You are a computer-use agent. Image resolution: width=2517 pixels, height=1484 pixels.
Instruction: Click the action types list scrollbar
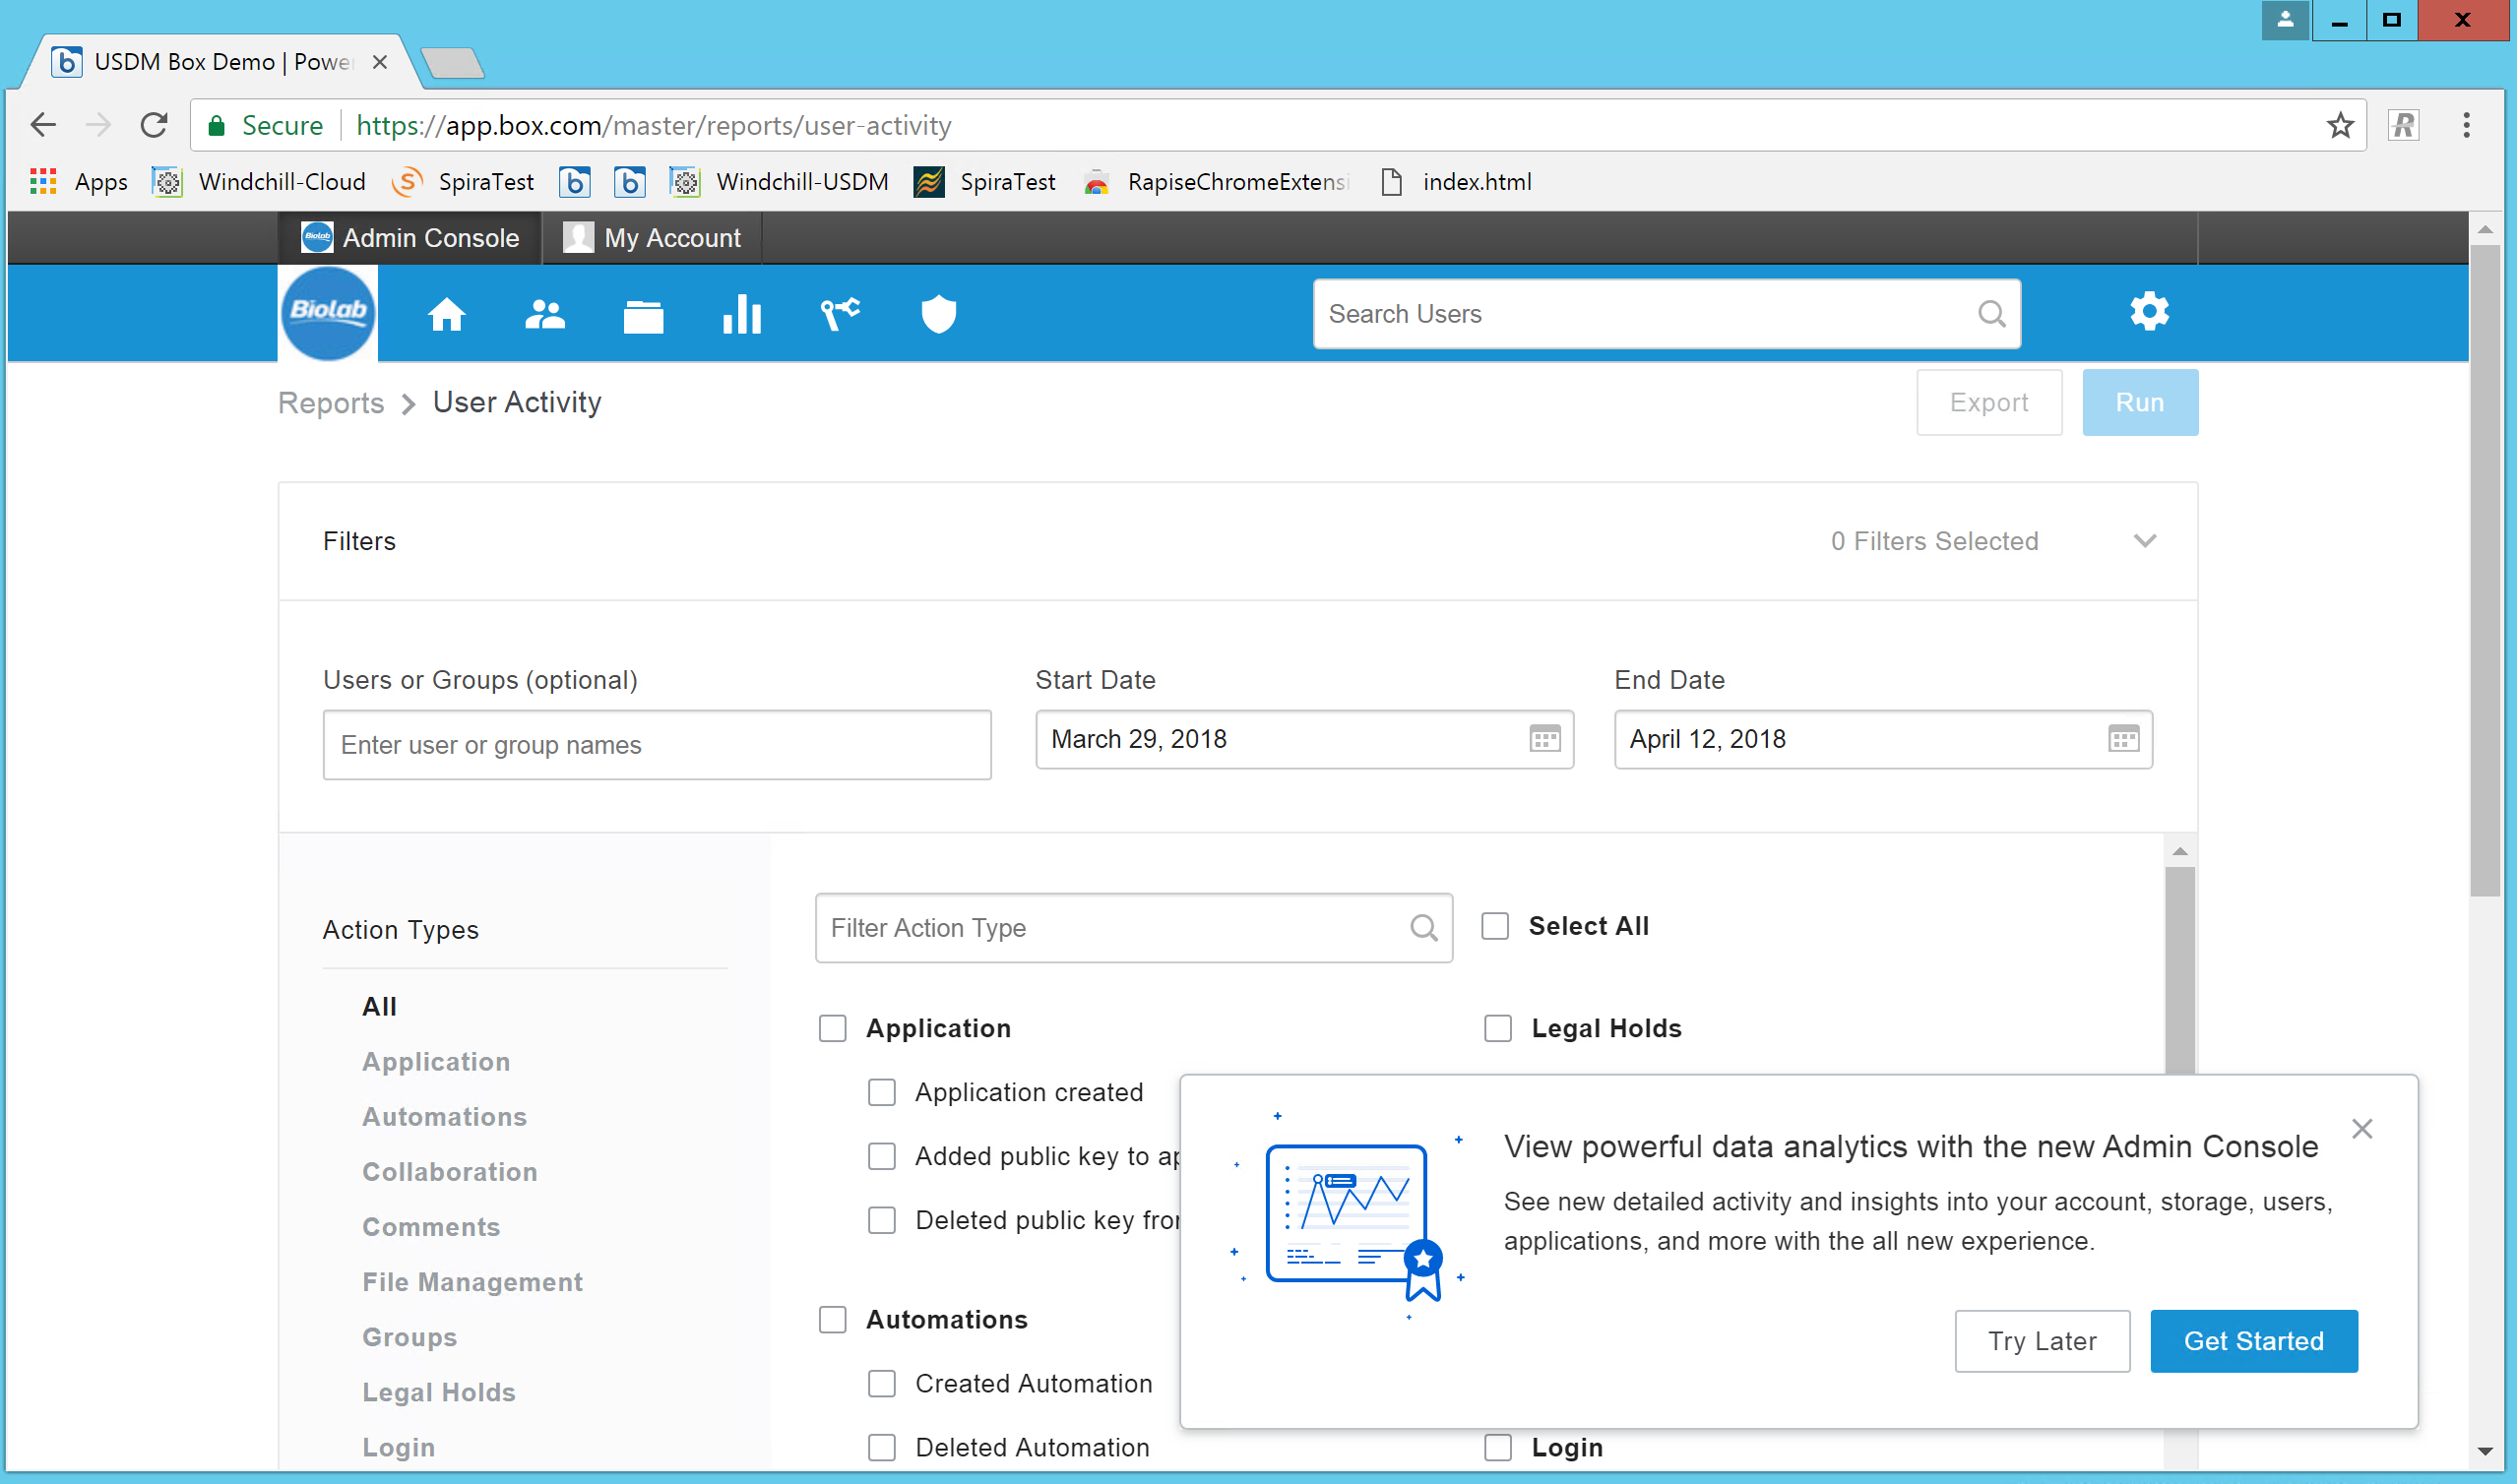click(2179, 960)
